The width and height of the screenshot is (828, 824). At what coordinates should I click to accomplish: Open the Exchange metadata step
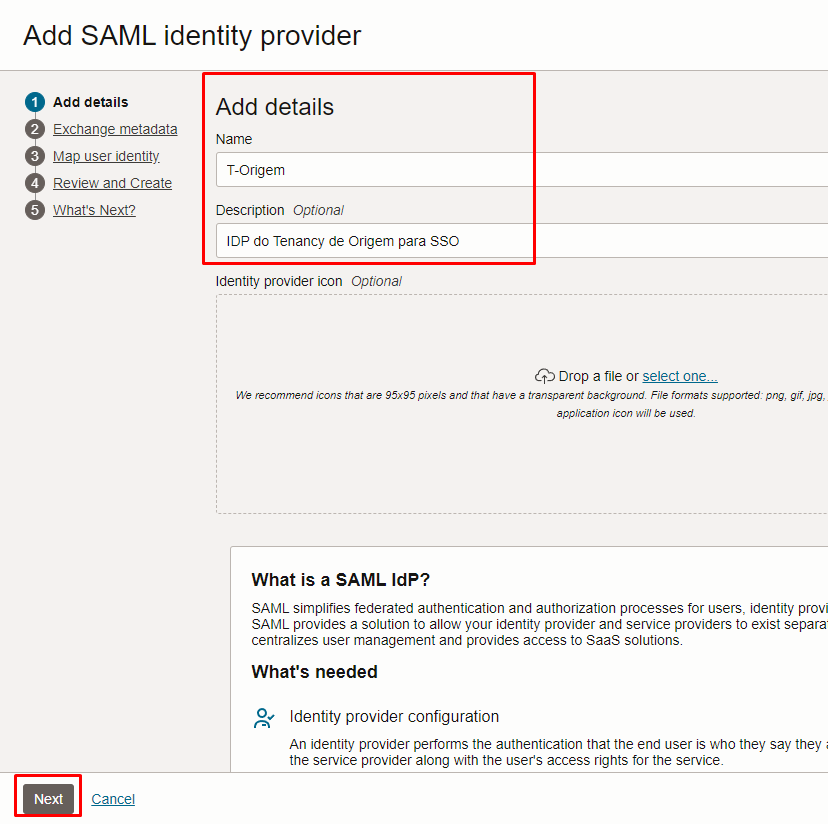tap(115, 129)
